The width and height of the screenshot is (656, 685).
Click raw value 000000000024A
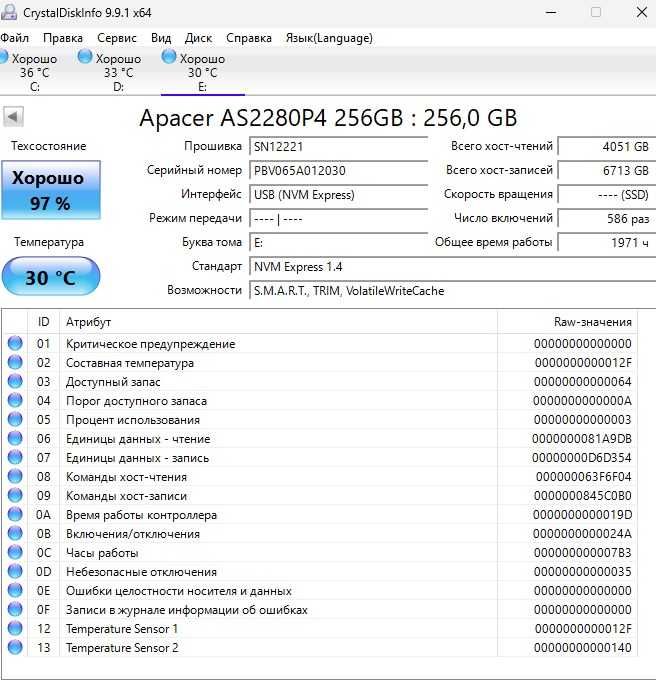click(583, 534)
